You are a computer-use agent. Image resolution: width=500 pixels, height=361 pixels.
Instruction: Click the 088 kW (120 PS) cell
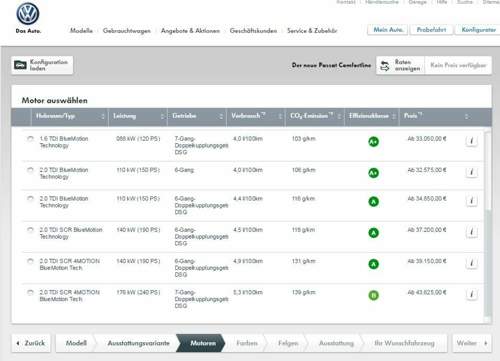pyautogui.click(x=138, y=139)
